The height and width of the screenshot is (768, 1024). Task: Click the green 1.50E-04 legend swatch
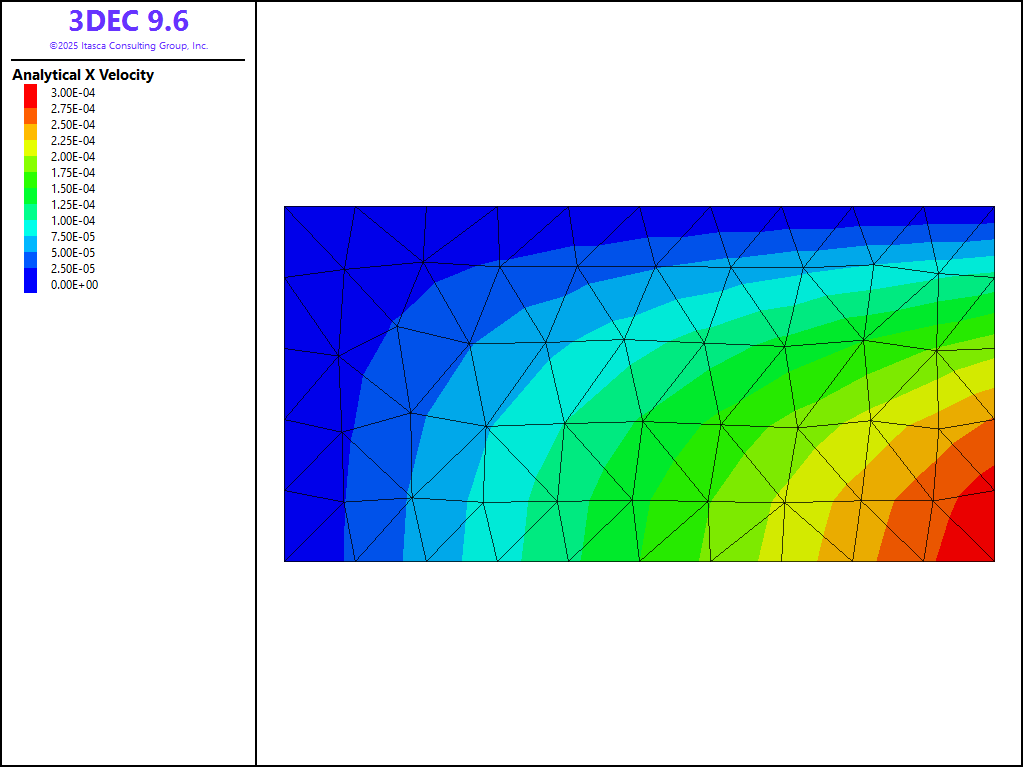[x=30, y=189]
